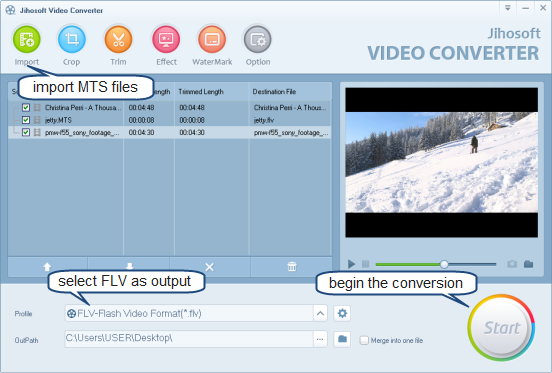
Task: Click the Trimmed Length column header
Action: click(201, 92)
